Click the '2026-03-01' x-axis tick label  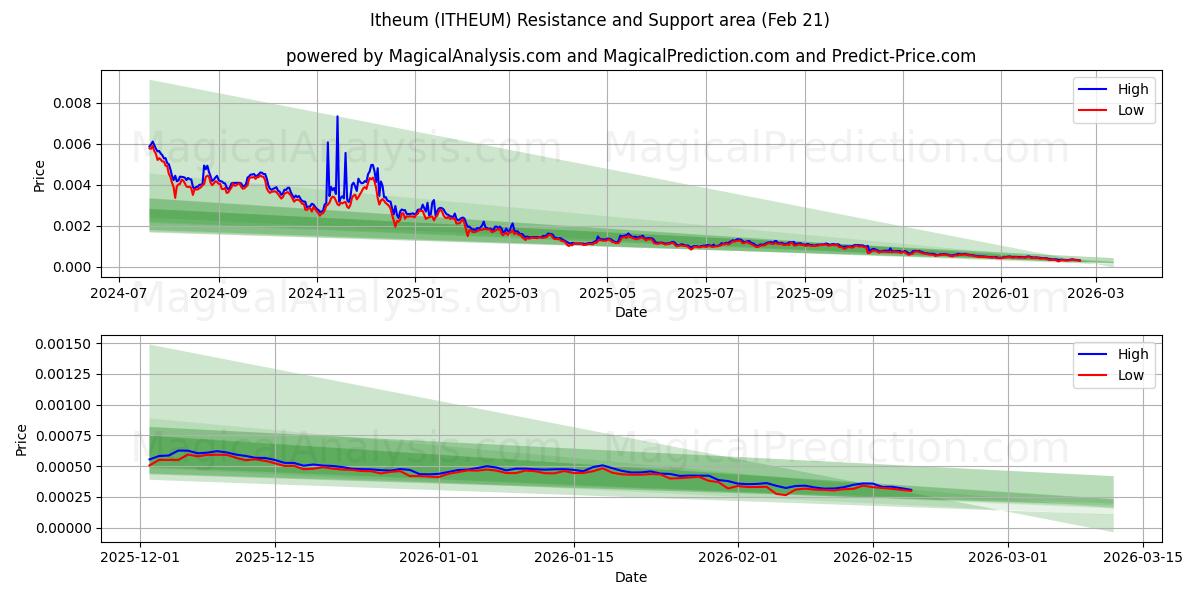1007,558
